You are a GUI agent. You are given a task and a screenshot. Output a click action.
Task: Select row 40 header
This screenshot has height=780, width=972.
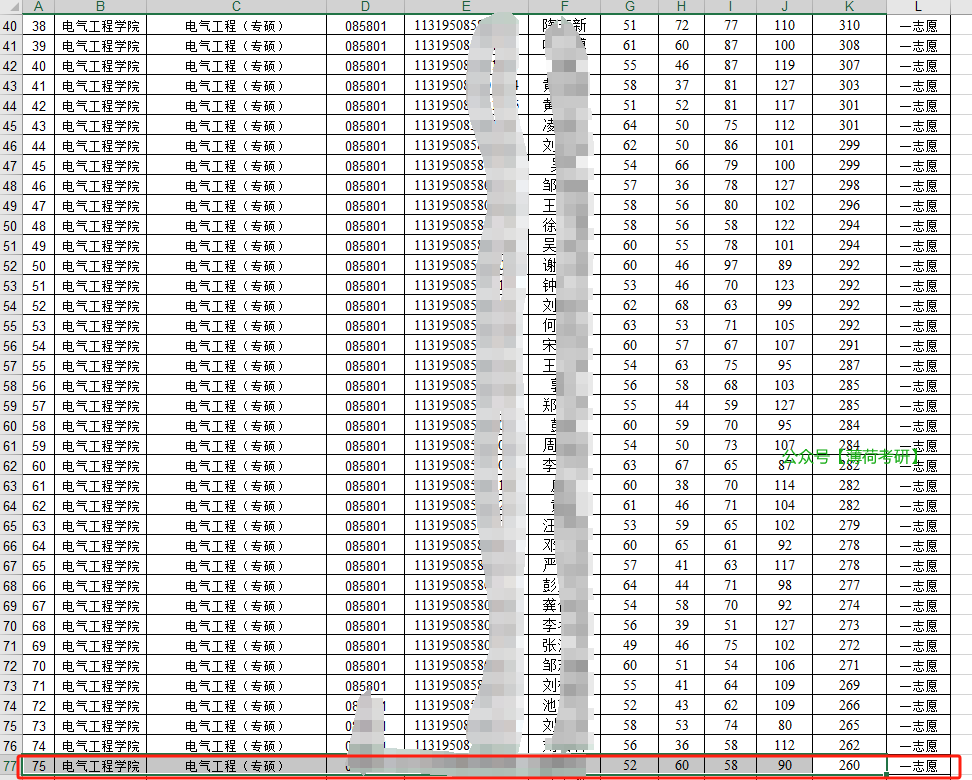[11, 25]
